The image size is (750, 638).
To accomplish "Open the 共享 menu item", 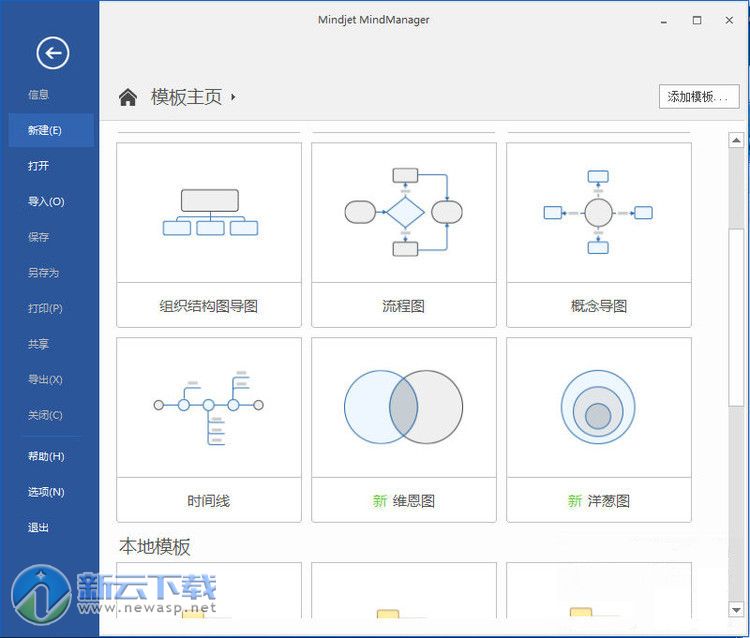I will (38, 344).
